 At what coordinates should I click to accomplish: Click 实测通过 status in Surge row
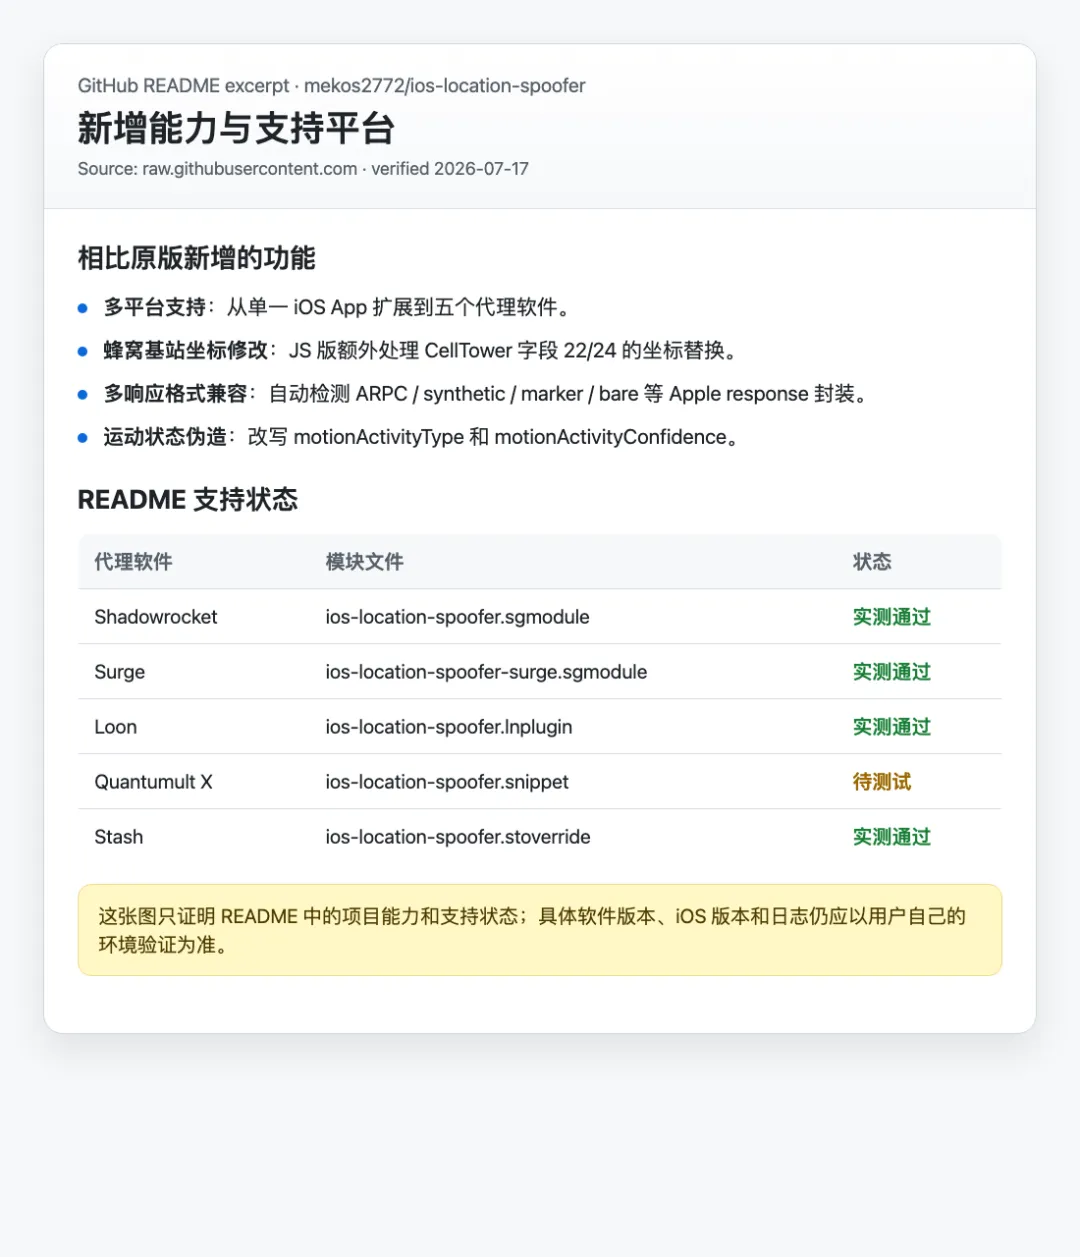click(892, 672)
